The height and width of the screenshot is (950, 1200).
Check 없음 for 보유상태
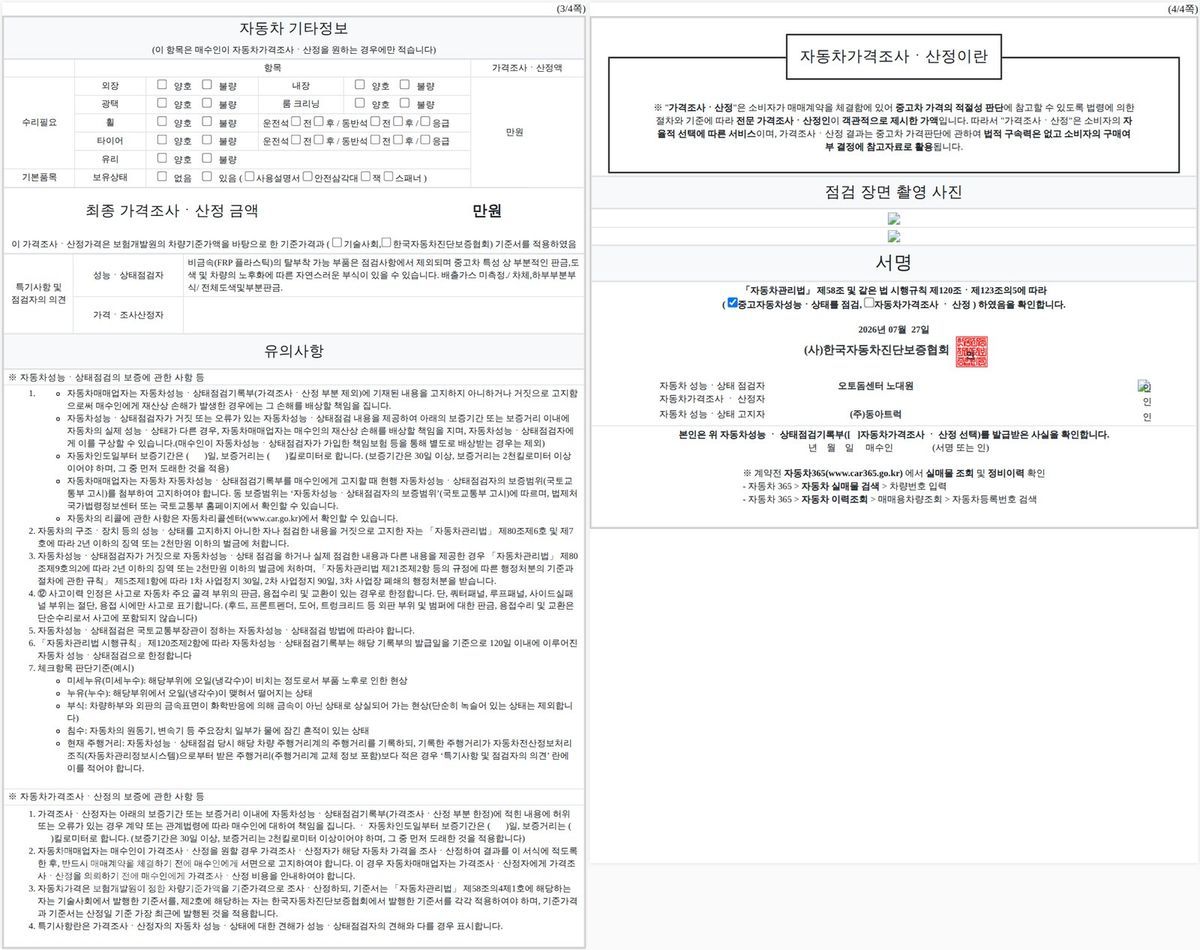coord(163,177)
